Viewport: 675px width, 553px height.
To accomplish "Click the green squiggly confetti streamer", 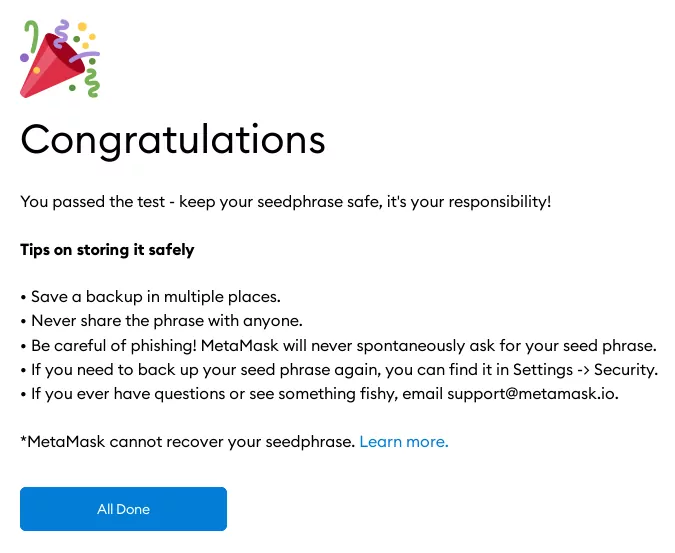I will [92, 84].
